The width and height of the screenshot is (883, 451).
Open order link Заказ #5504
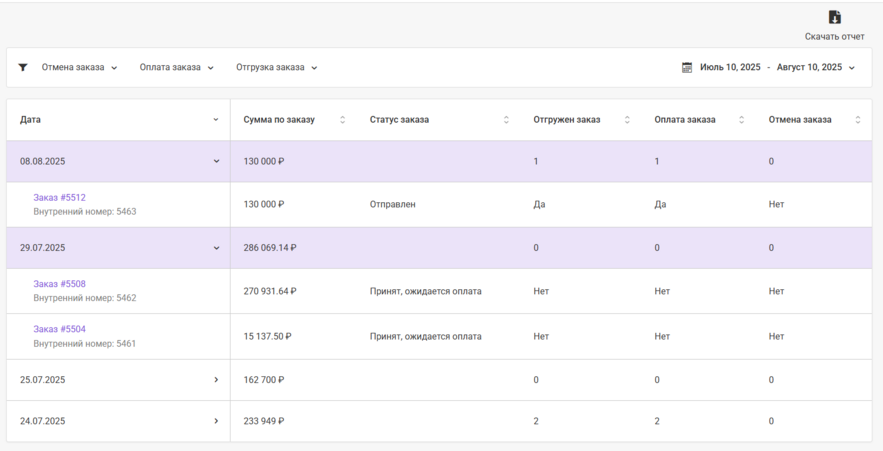coord(59,329)
